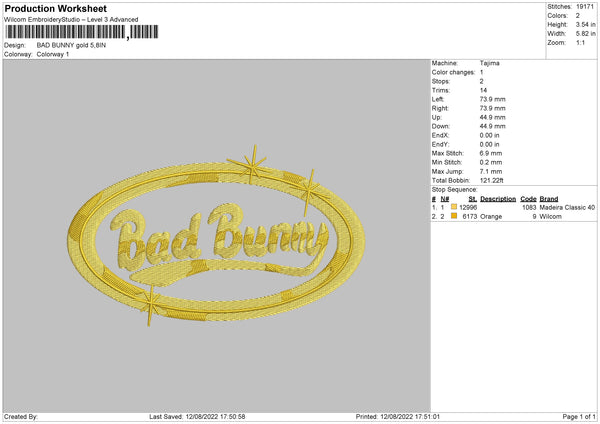Click the thread code 1083

(529, 207)
